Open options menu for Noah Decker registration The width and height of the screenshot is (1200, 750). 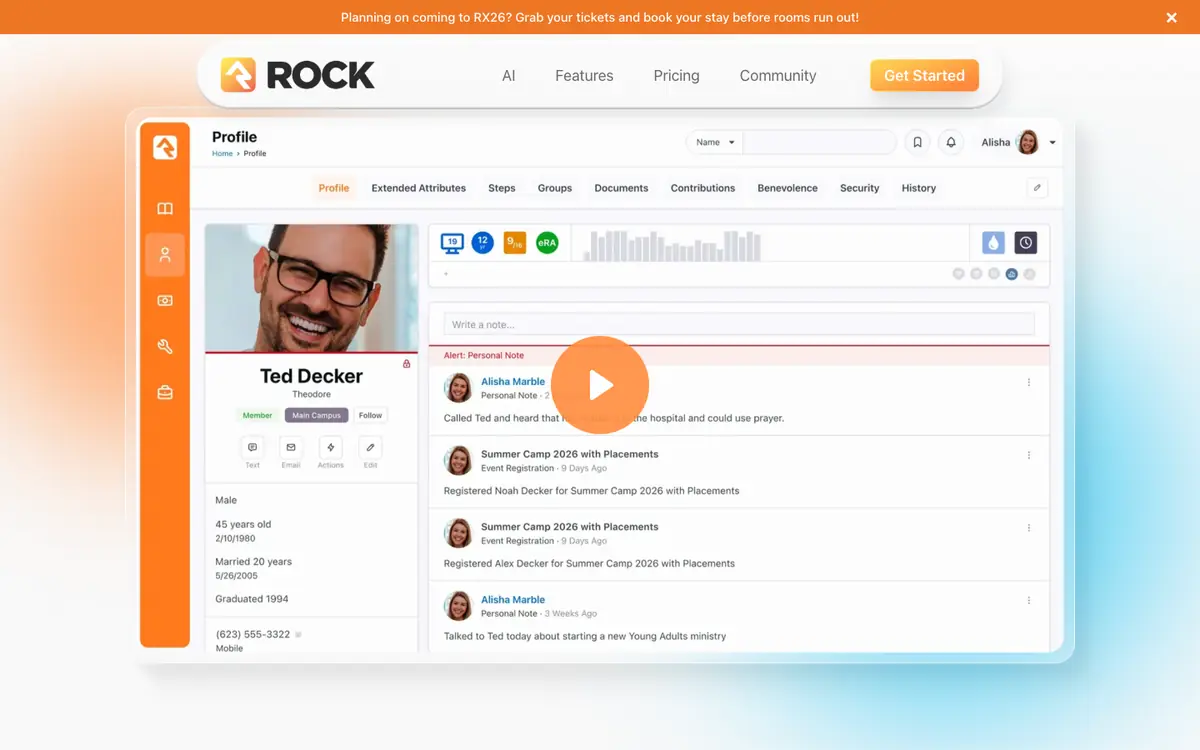[x=1029, y=455]
